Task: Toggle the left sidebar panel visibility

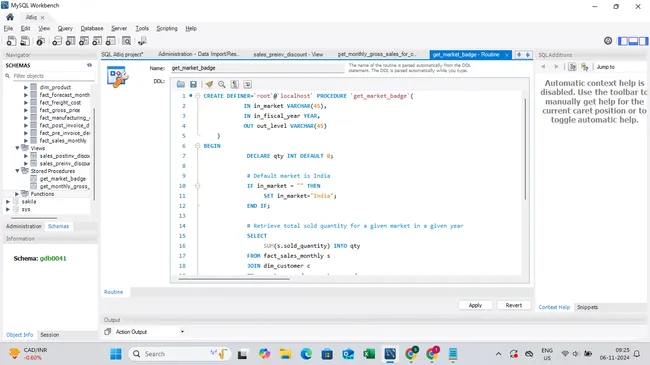Action: [623, 41]
